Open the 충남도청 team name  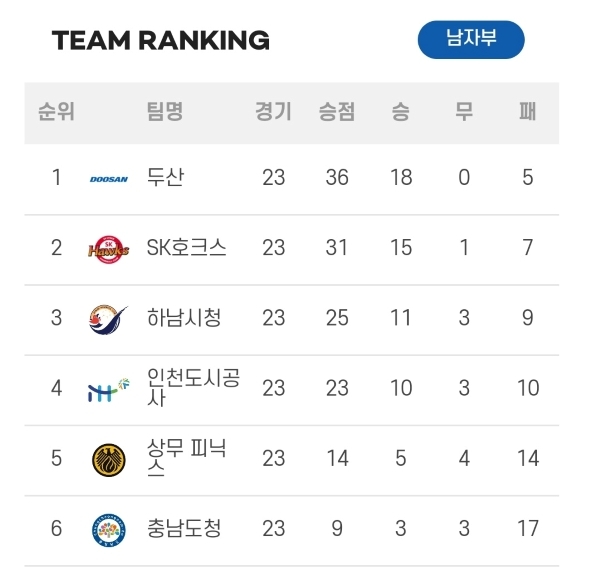[184, 528]
